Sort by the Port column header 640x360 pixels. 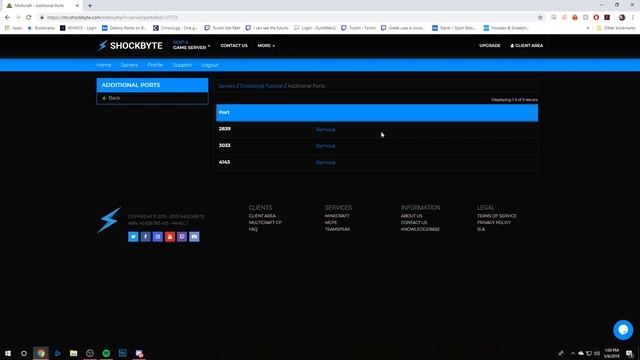point(224,112)
